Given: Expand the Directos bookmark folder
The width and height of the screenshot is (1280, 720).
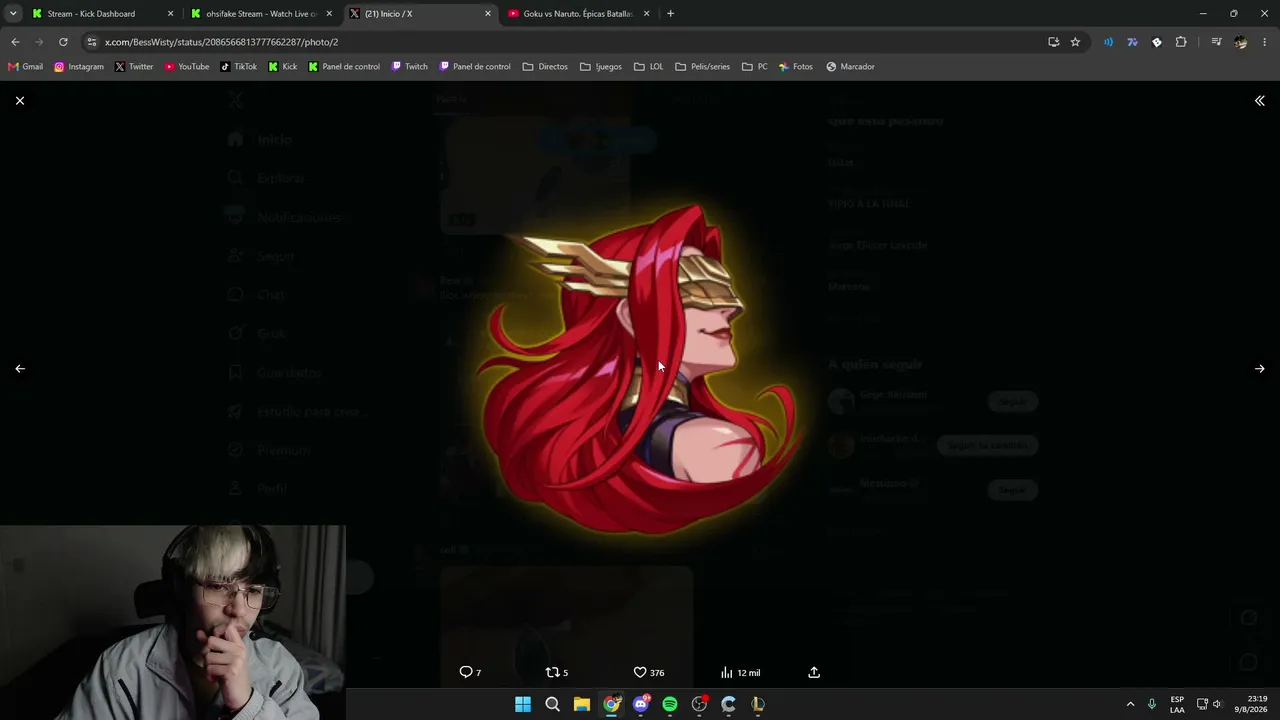Looking at the screenshot, I should click(x=545, y=67).
